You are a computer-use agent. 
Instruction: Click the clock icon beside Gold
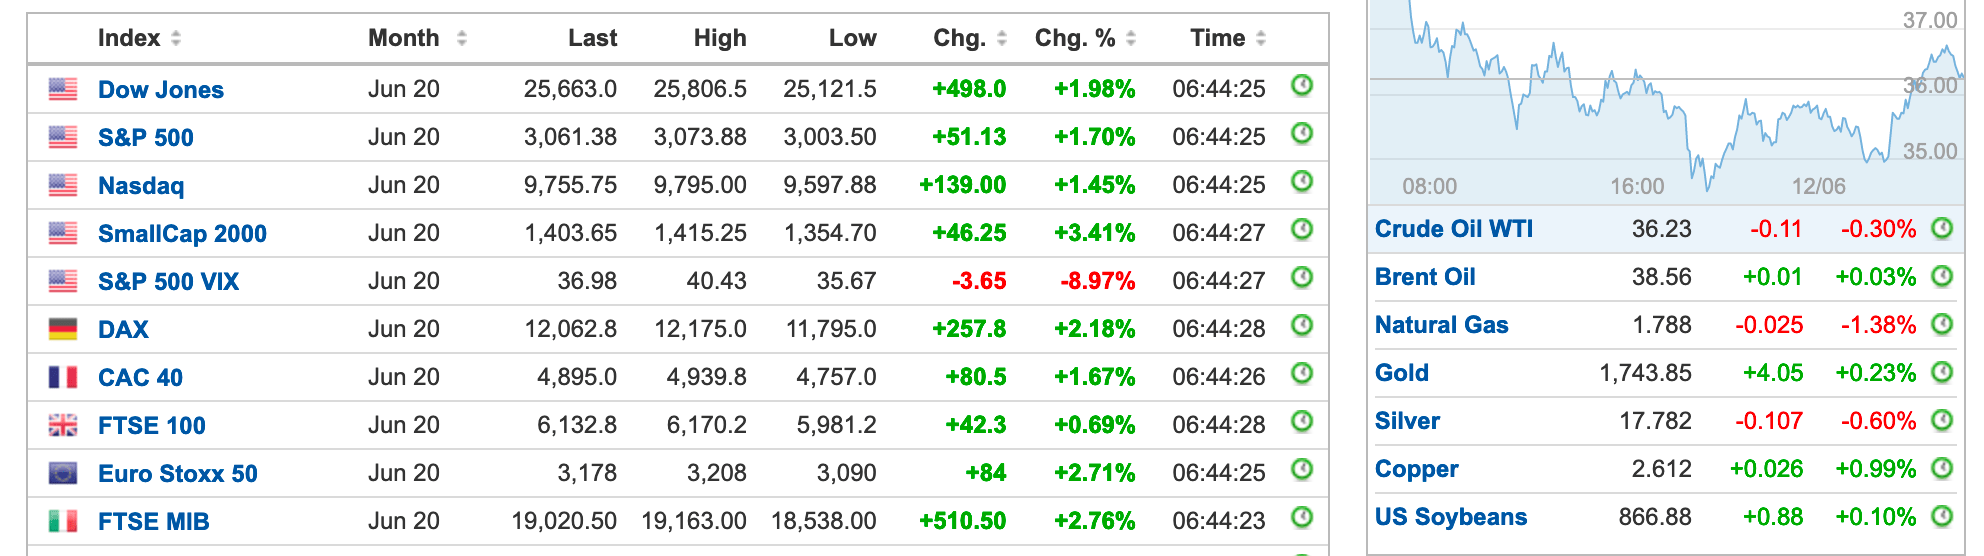click(x=1942, y=373)
